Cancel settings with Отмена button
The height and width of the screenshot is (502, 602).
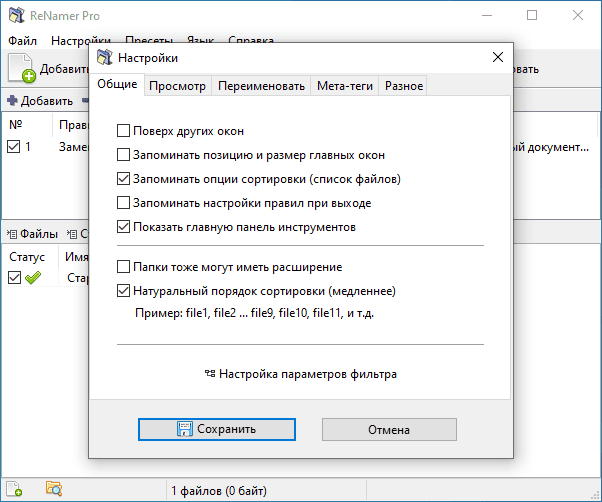389,429
